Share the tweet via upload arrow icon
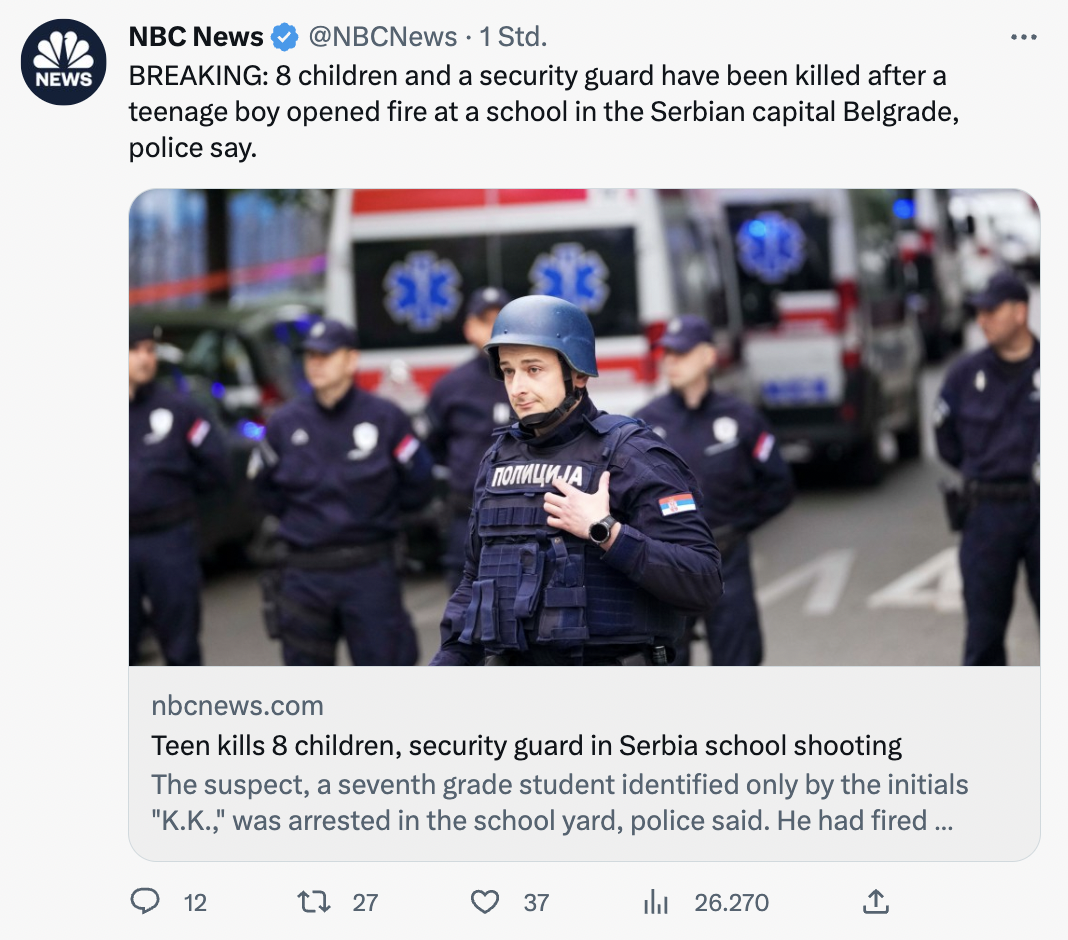Screen dimensions: 1068x940 tap(875, 902)
